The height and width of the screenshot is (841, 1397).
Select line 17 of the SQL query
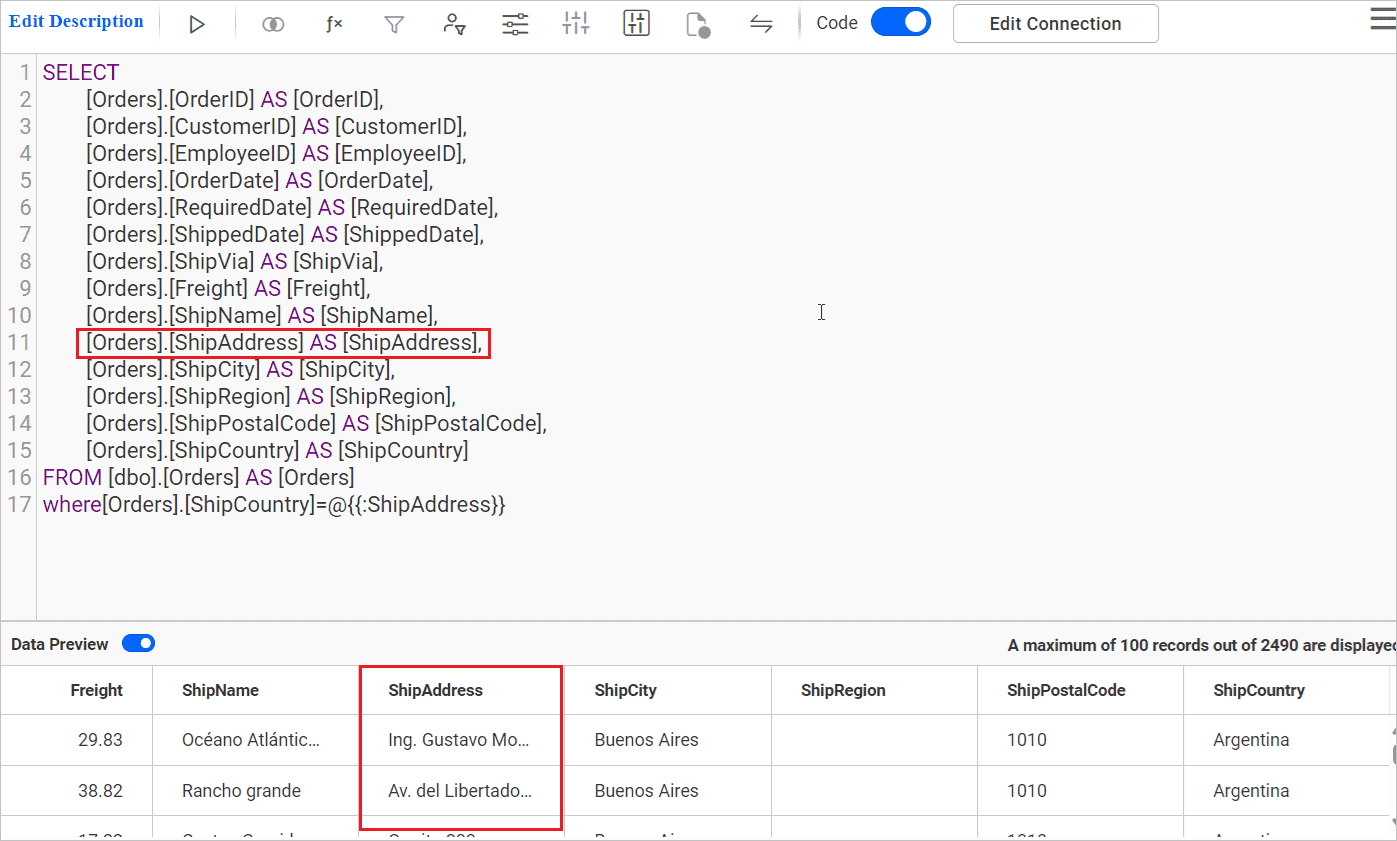274,504
